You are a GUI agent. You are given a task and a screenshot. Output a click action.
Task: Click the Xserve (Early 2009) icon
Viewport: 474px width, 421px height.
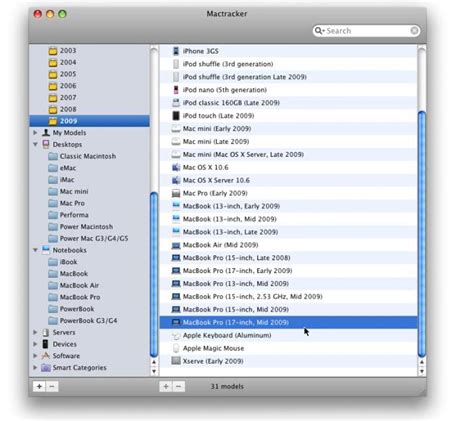pos(176,361)
